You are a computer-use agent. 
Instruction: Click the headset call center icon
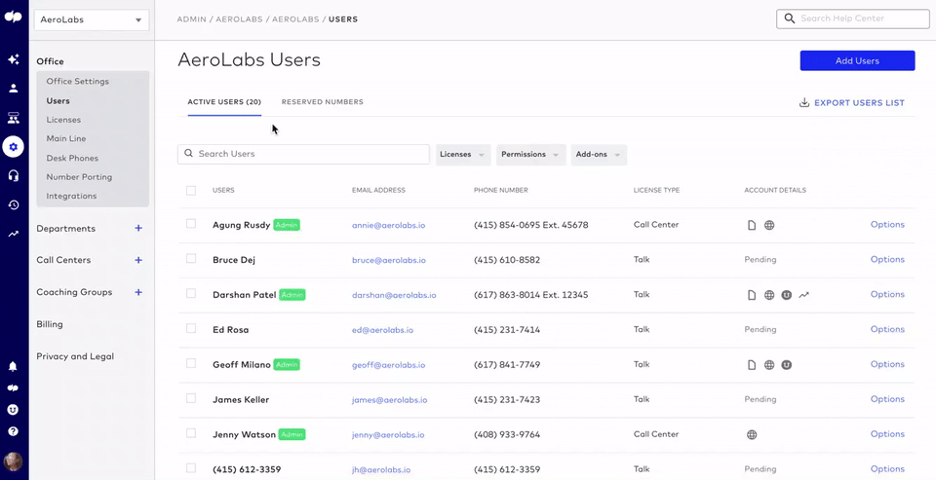click(13, 176)
